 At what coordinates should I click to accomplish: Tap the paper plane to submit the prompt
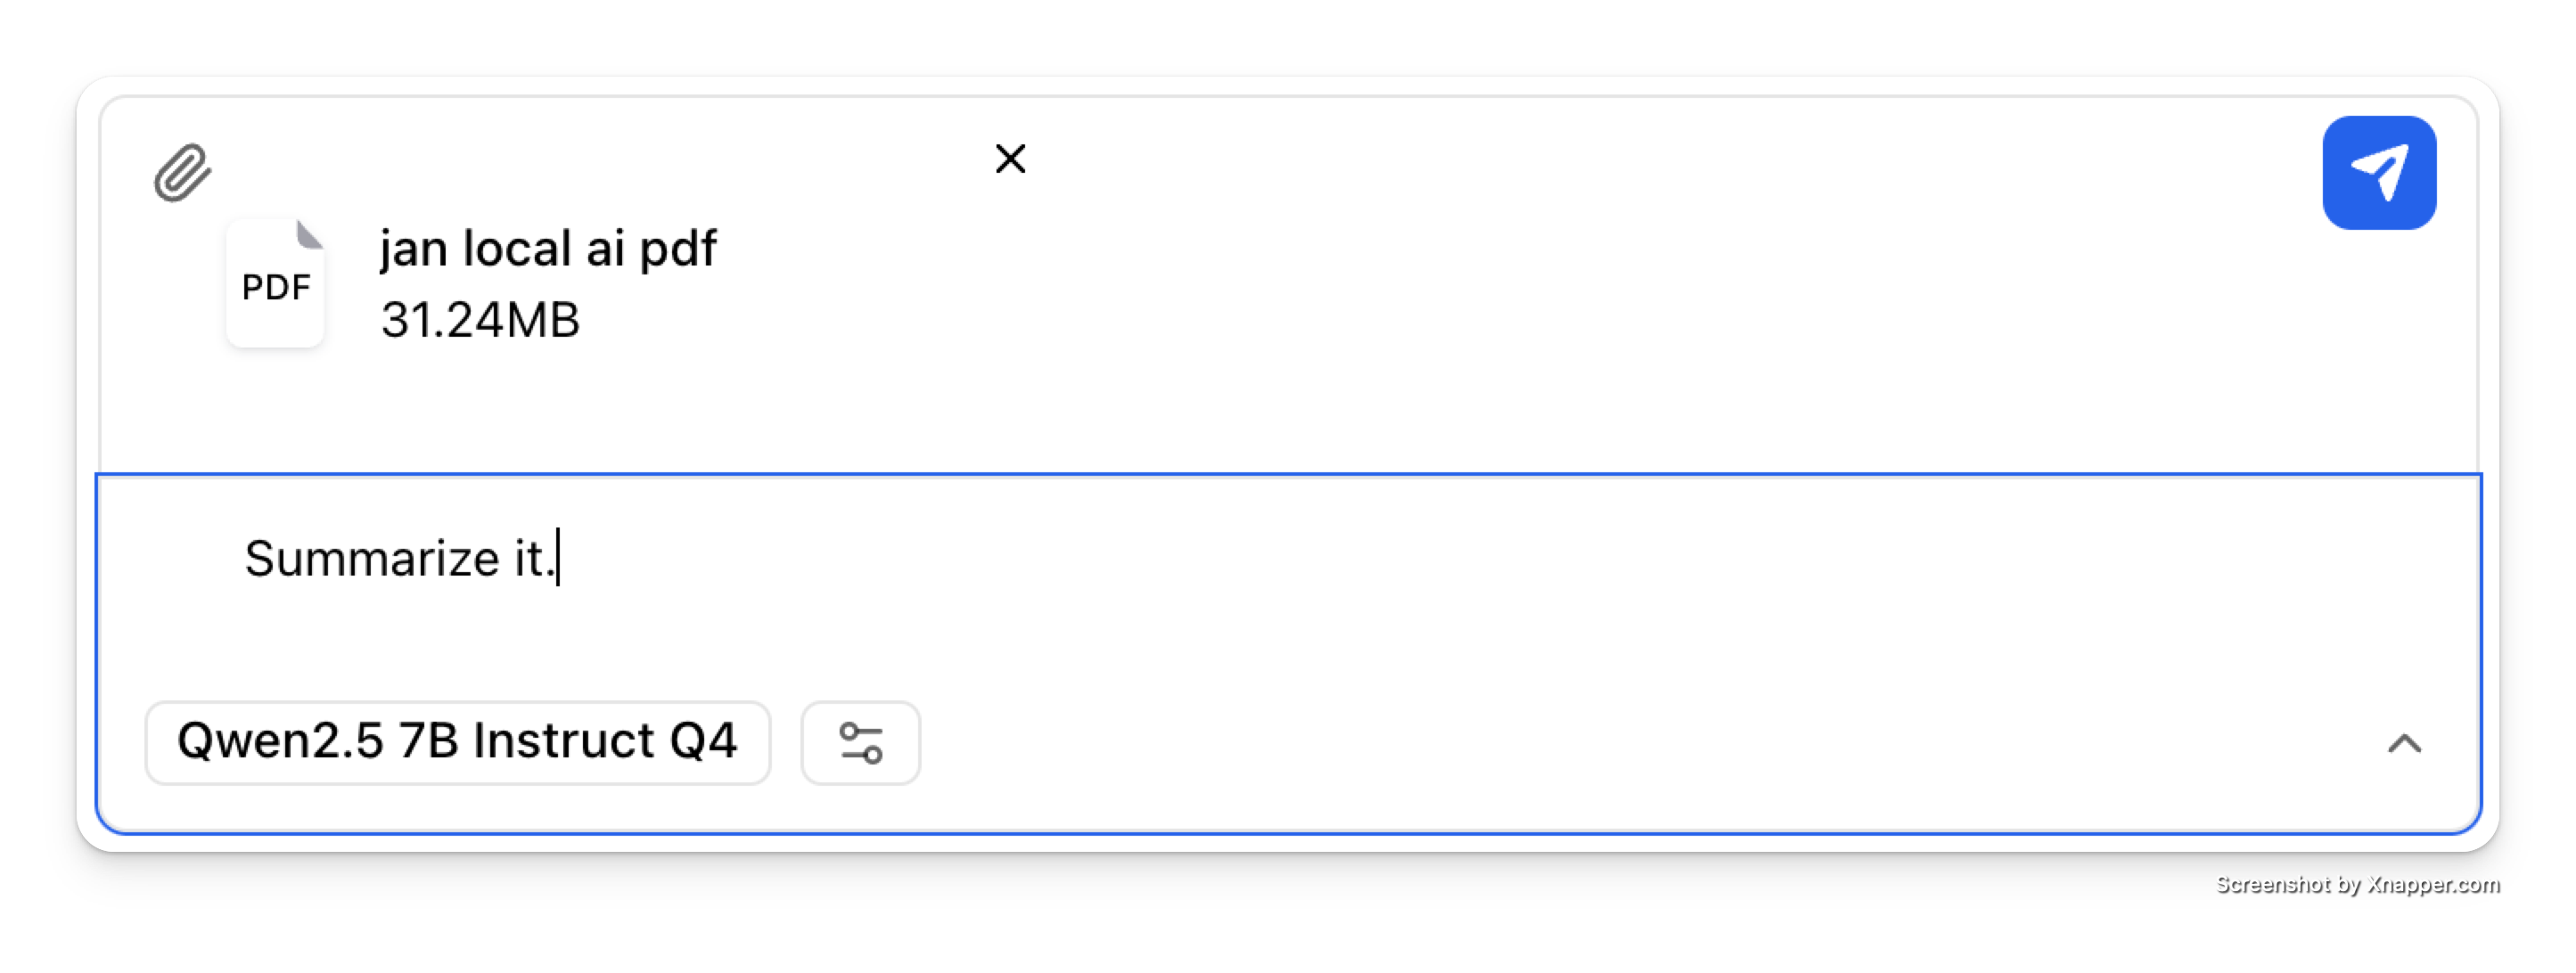click(x=2380, y=171)
